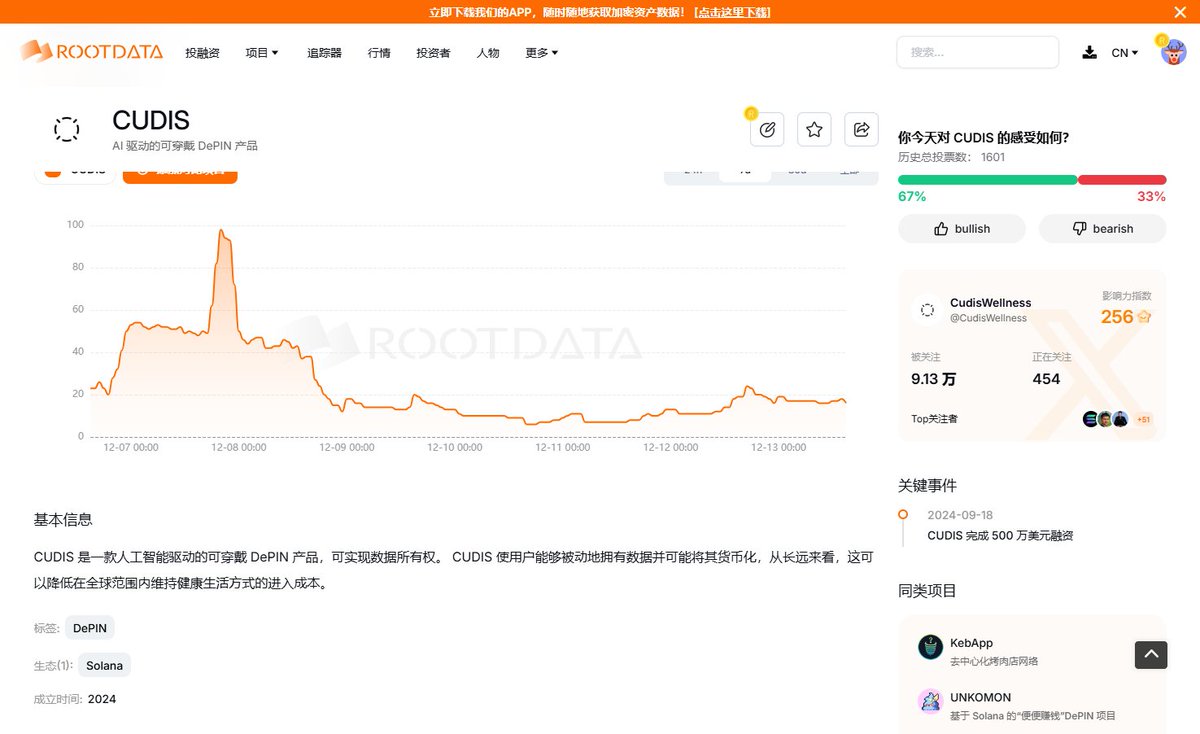Open the CN language dropdown

pos(1125,53)
